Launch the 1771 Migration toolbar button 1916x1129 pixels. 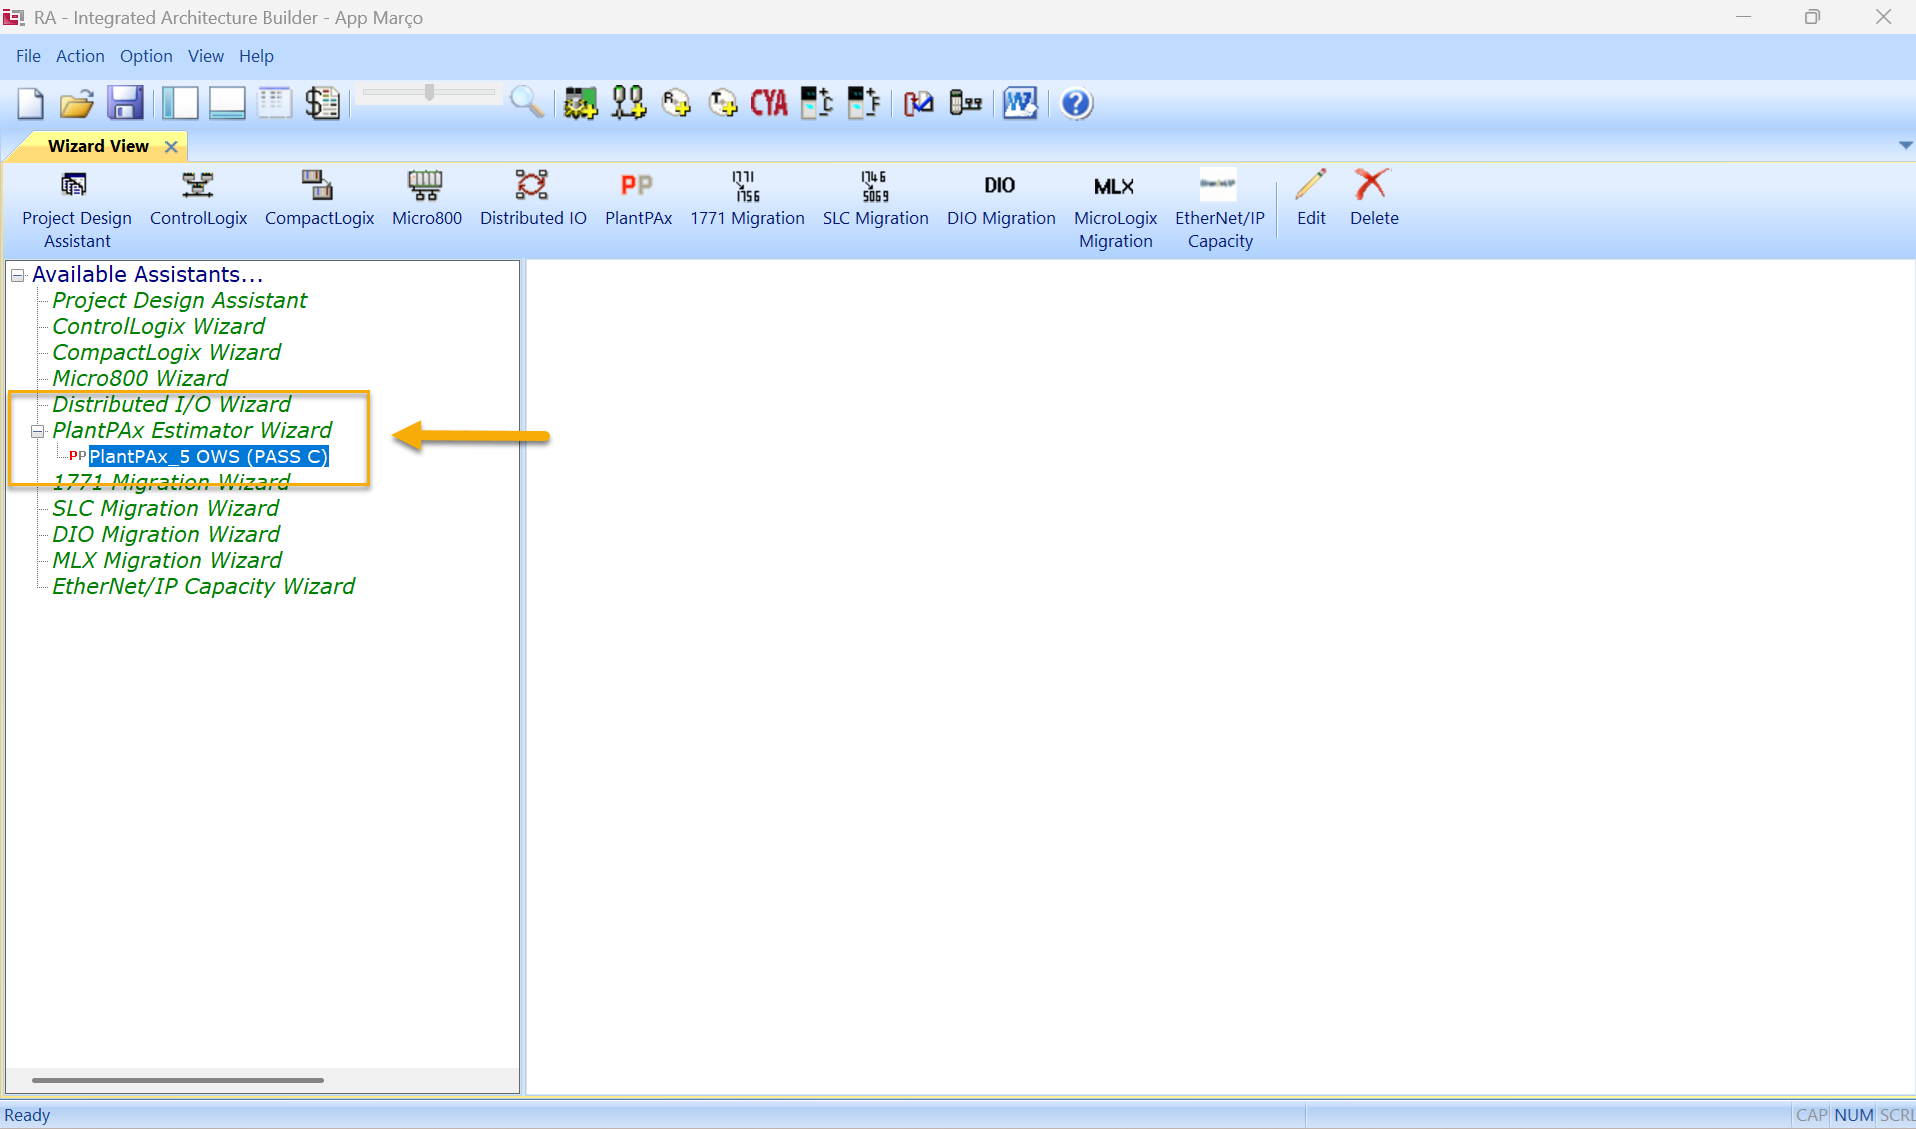(747, 200)
